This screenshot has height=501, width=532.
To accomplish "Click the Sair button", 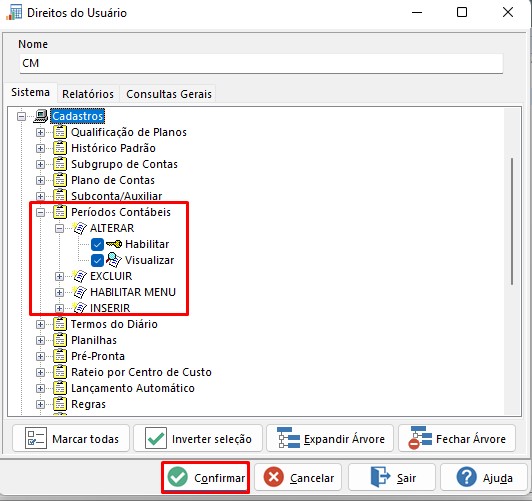I will pos(392,477).
